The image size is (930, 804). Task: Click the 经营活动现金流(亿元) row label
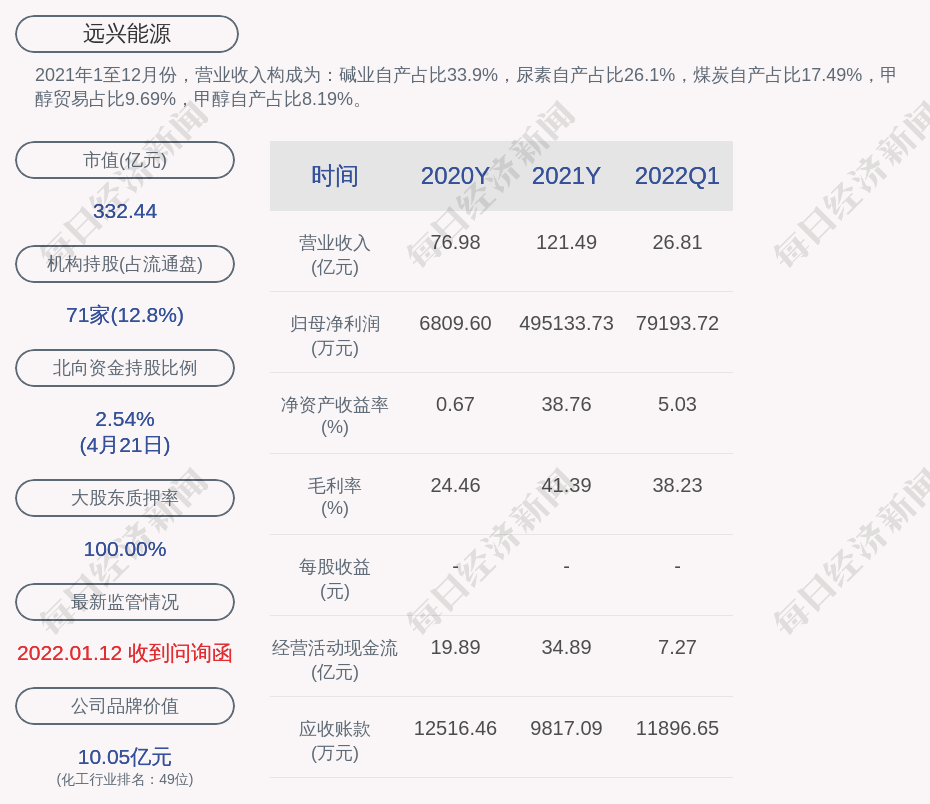(335, 659)
